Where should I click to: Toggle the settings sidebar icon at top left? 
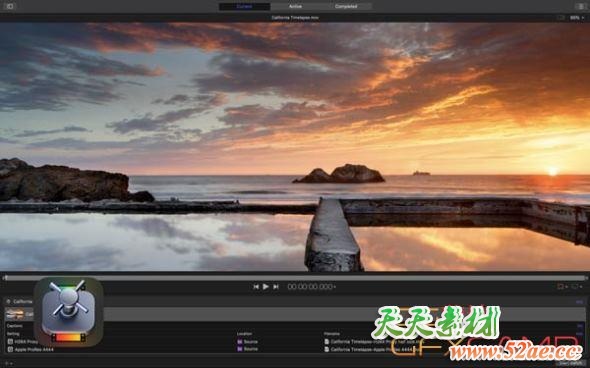tap(10, 6)
